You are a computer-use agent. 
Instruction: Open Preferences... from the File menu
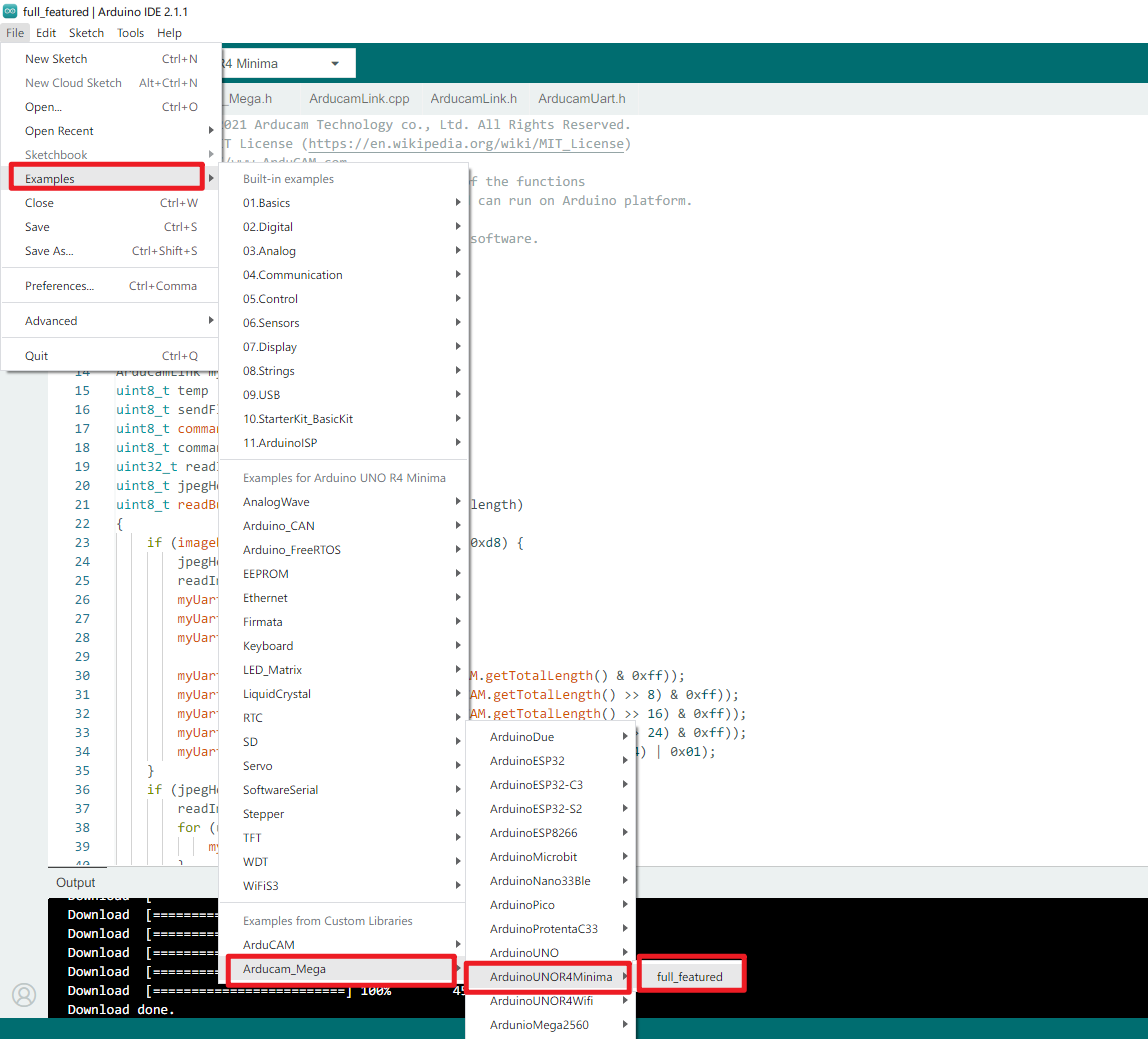pyautogui.click(x=111, y=286)
